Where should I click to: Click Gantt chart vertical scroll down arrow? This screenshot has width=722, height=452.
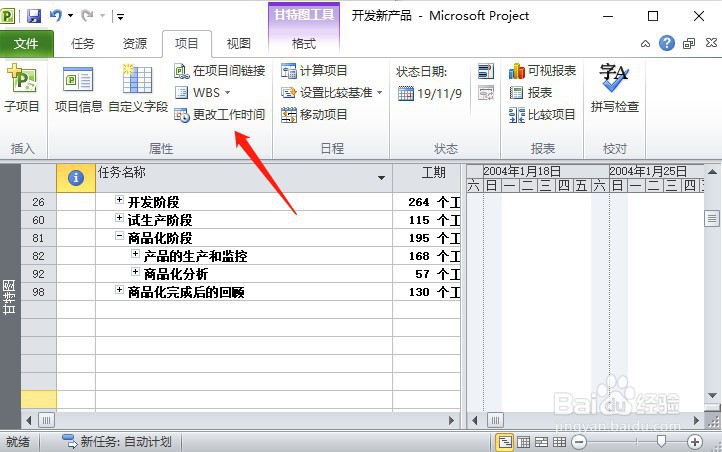pyautogui.click(x=712, y=395)
